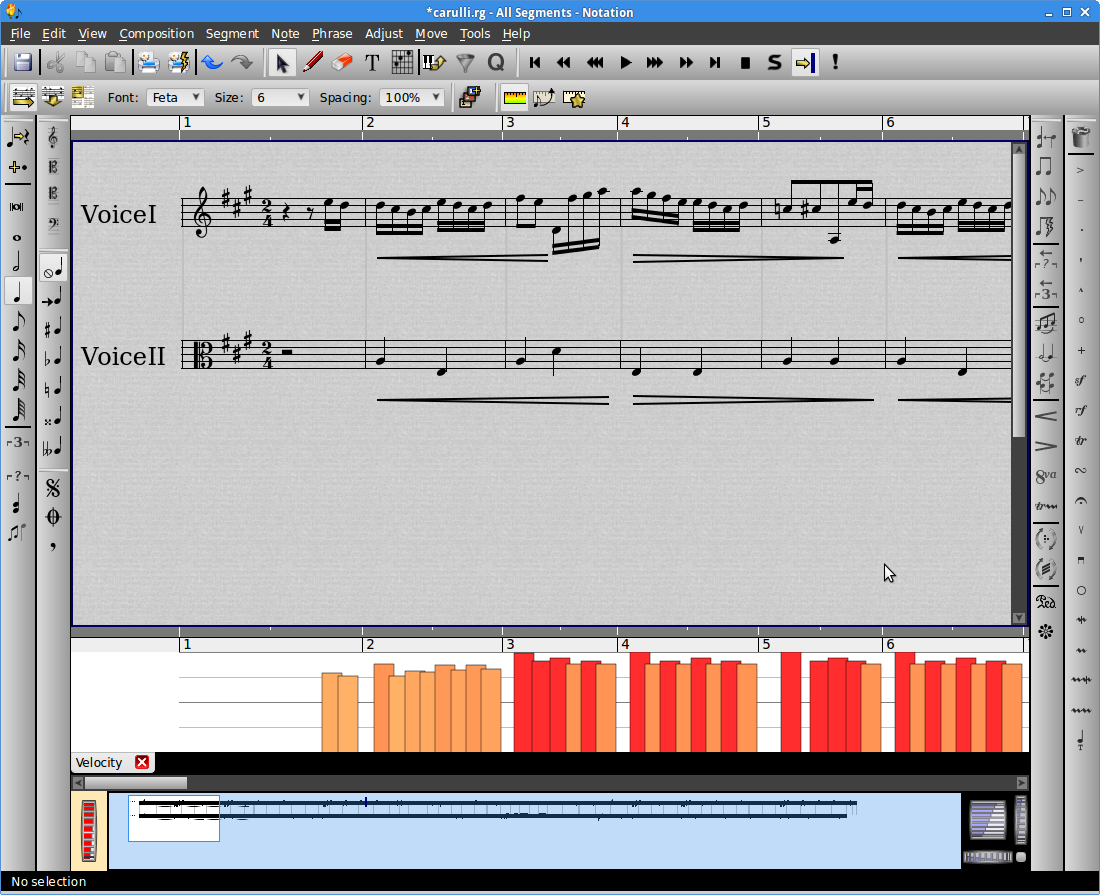Viewport: 1100px width, 895px height.
Task: Click the panic exclamation button
Action: (x=835, y=62)
